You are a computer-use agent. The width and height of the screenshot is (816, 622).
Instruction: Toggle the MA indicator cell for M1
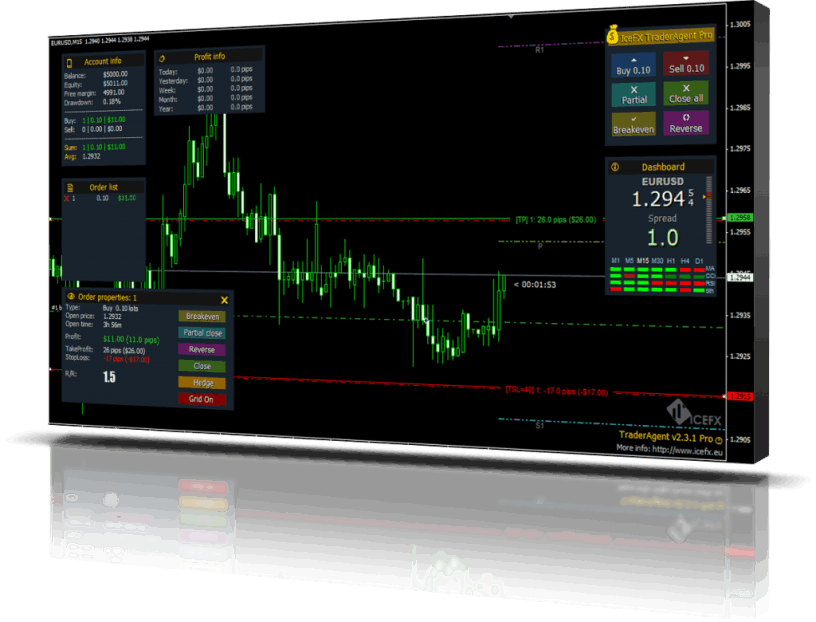[615, 269]
